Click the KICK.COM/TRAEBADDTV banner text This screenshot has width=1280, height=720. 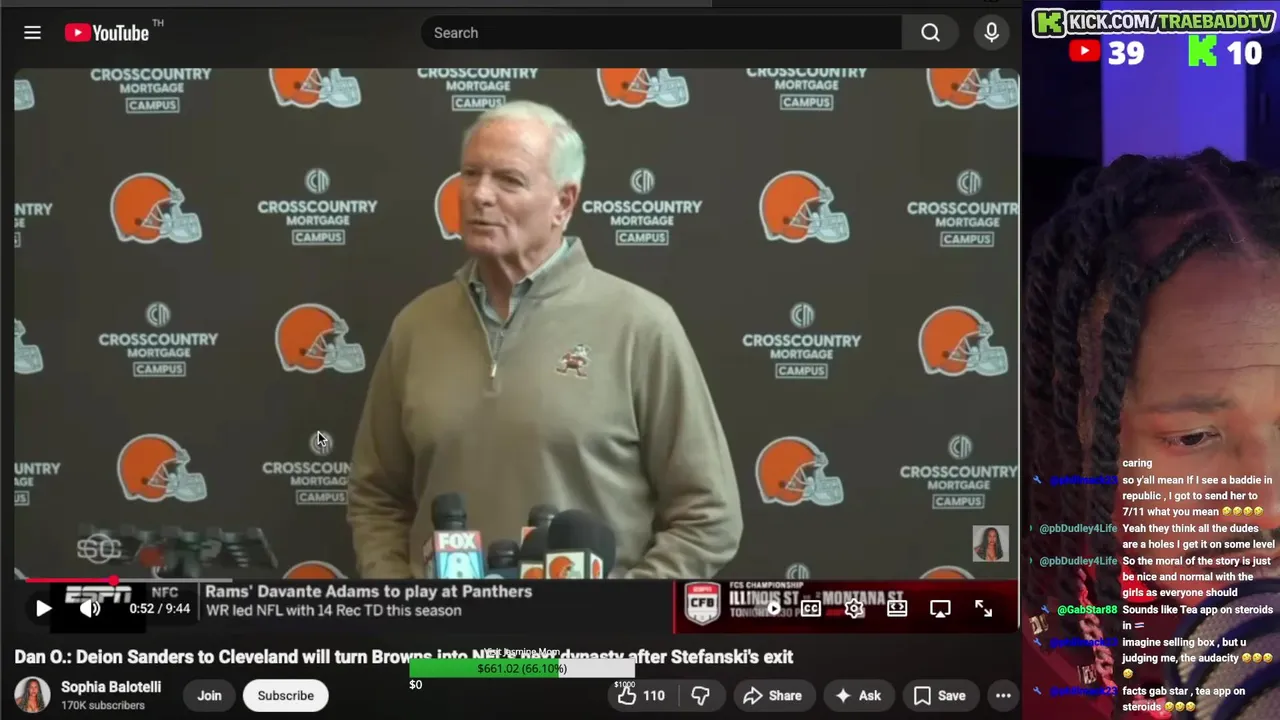pyautogui.click(x=1170, y=22)
